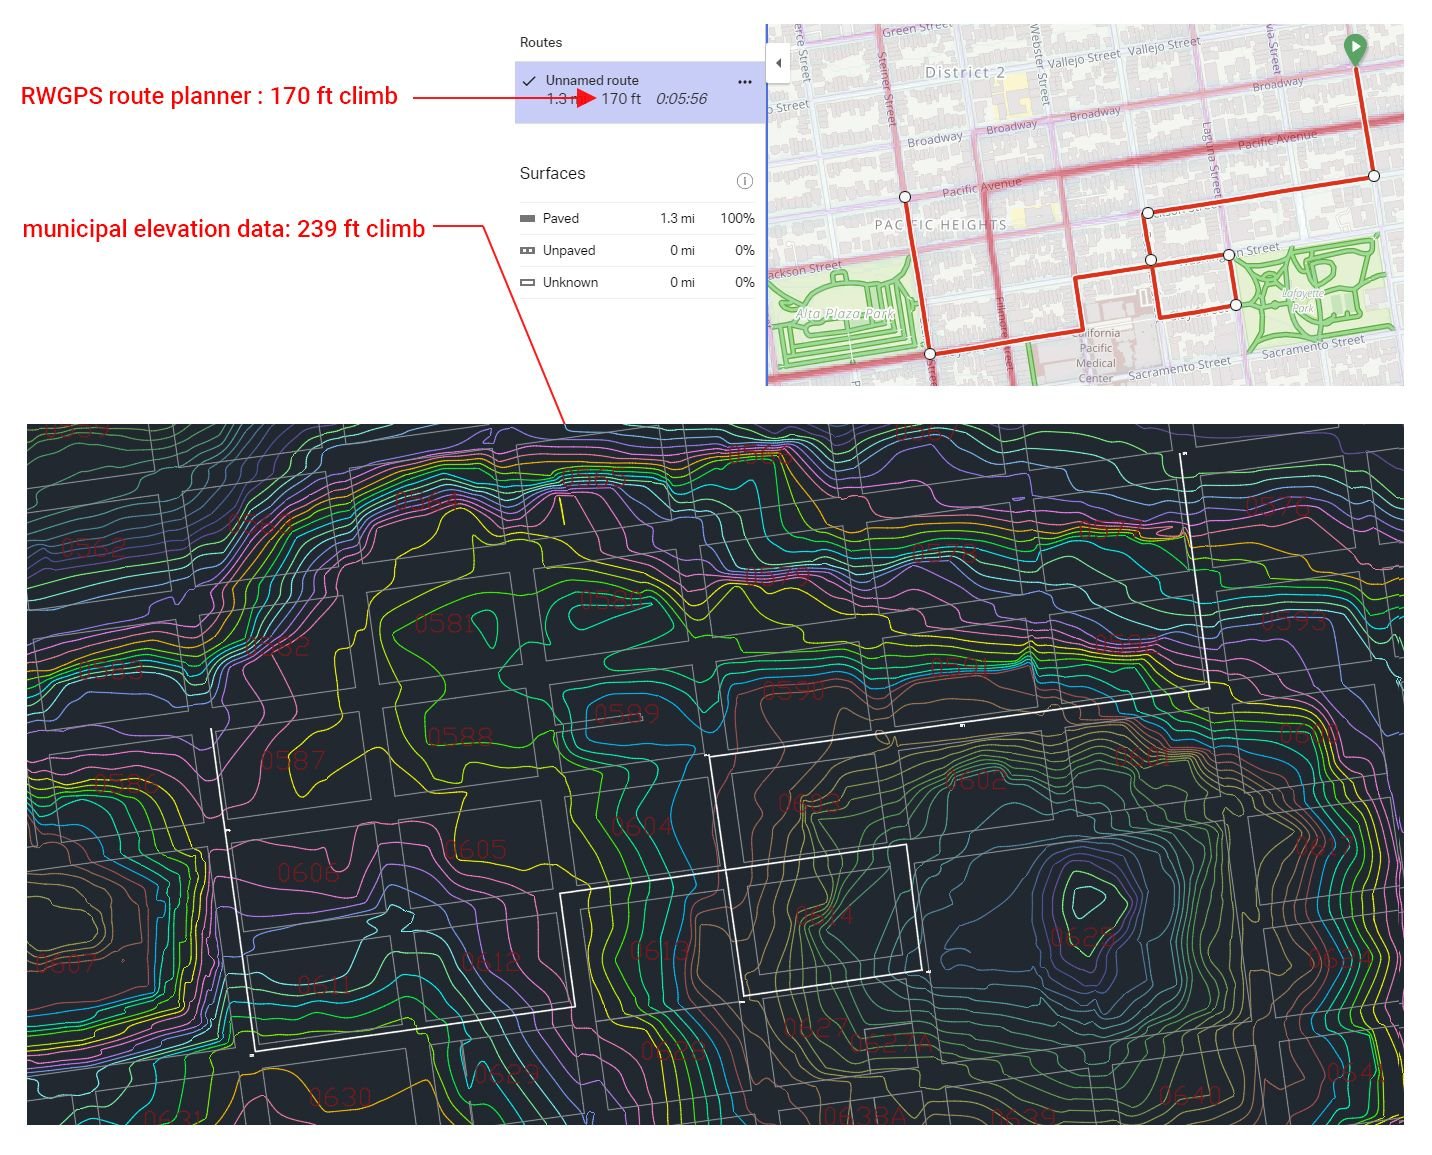Select the Unnamed route entry

640,91
